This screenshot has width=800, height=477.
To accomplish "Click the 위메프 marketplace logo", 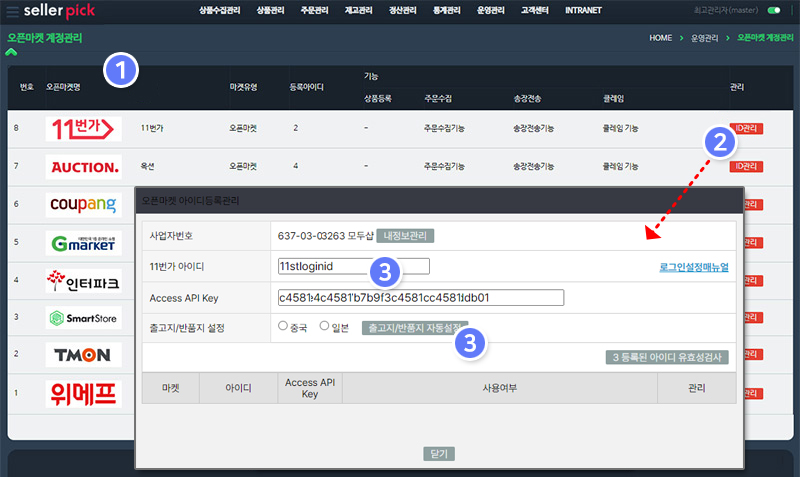I will coord(84,395).
